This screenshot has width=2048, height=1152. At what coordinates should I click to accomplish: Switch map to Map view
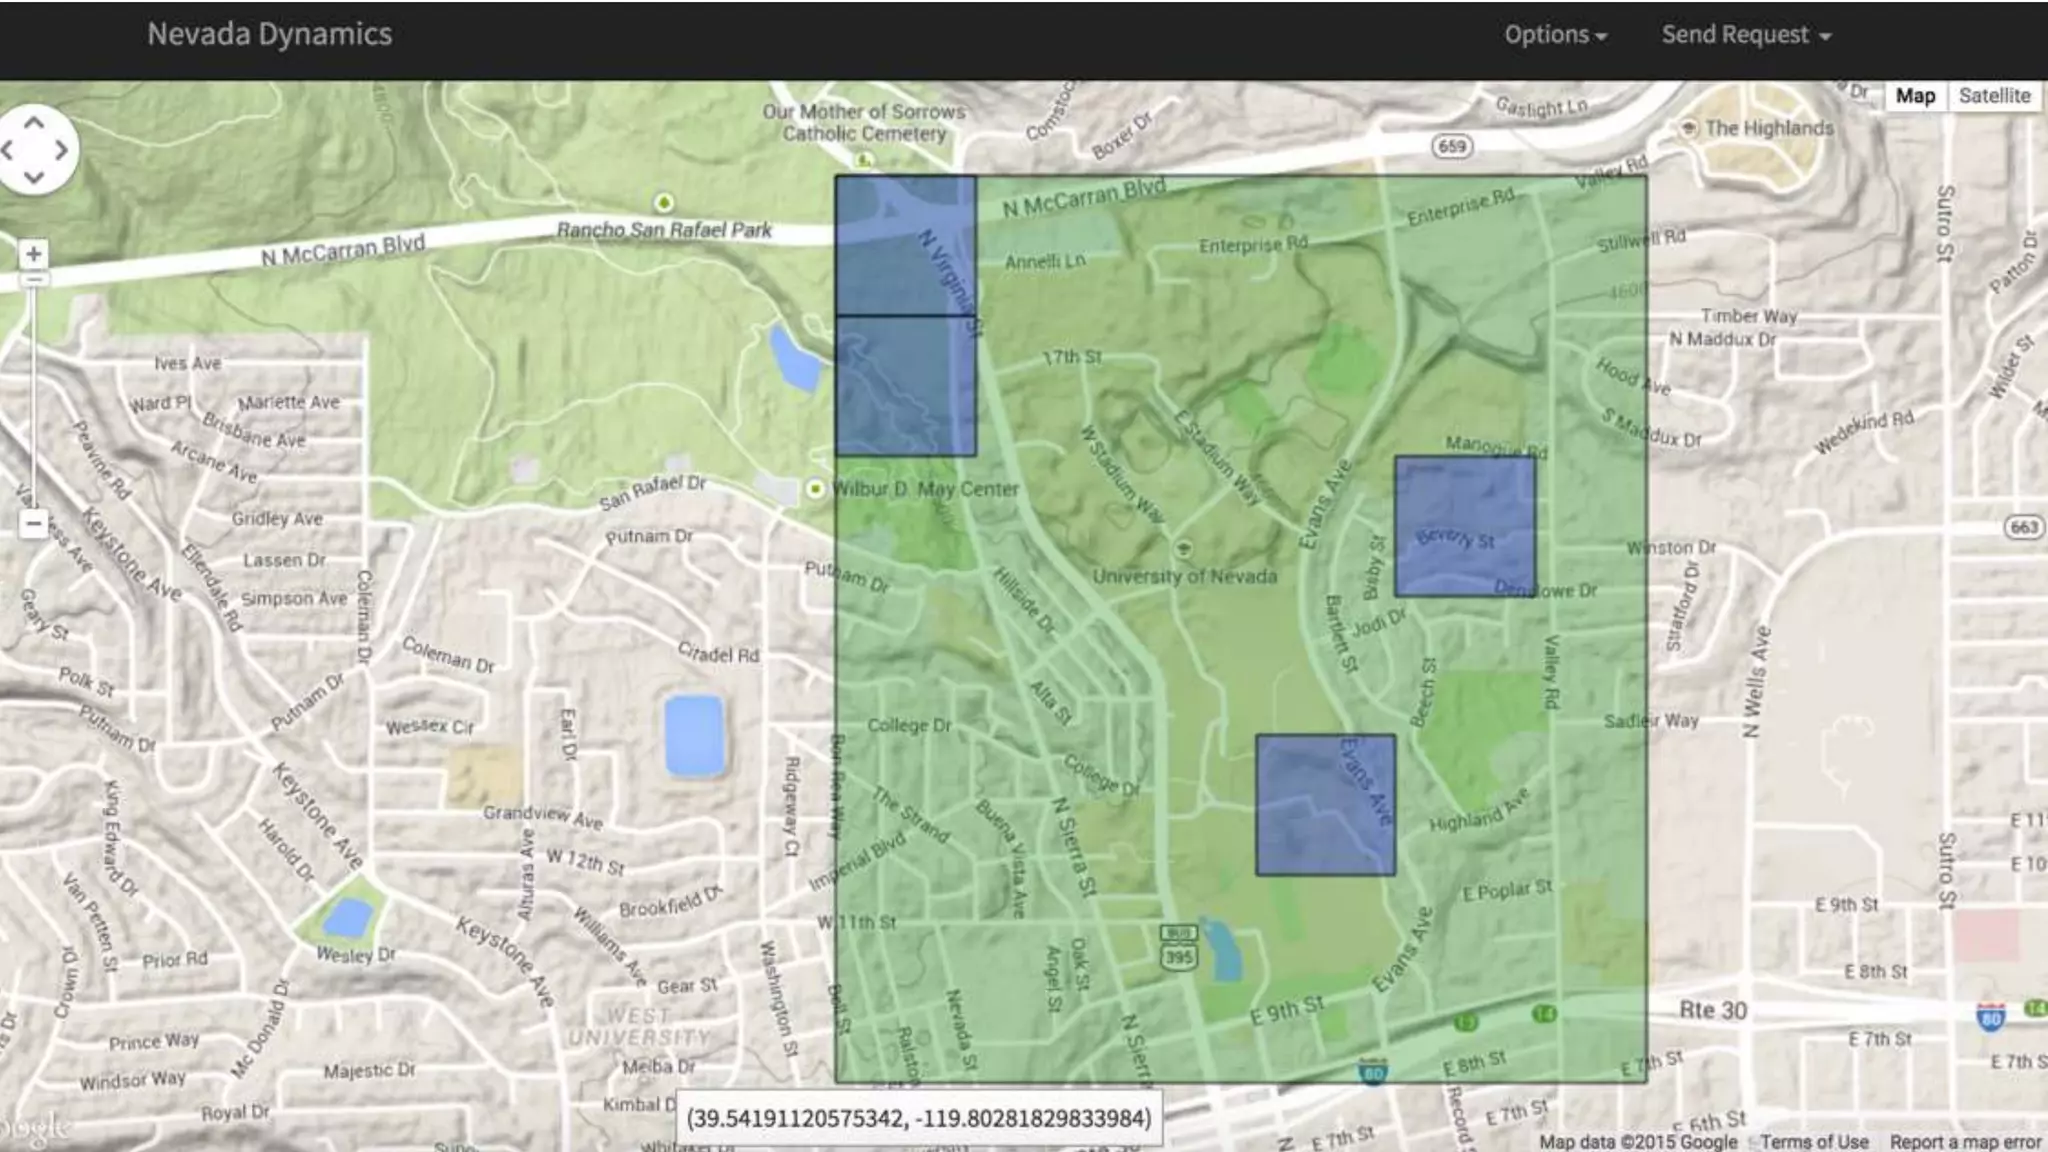(x=1915, y=96)
